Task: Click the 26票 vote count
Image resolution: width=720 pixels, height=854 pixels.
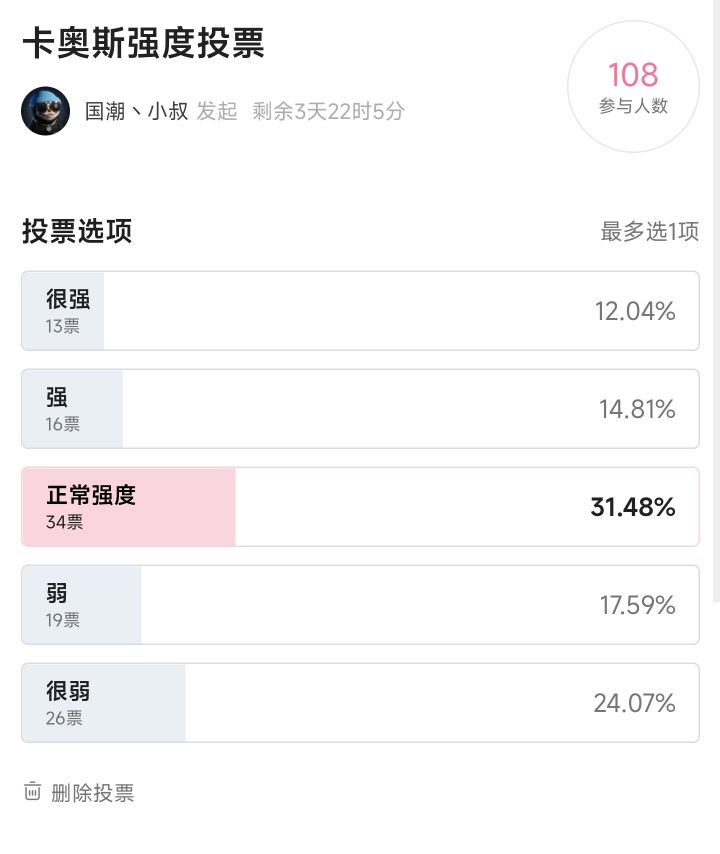Action: pos(64,718)
